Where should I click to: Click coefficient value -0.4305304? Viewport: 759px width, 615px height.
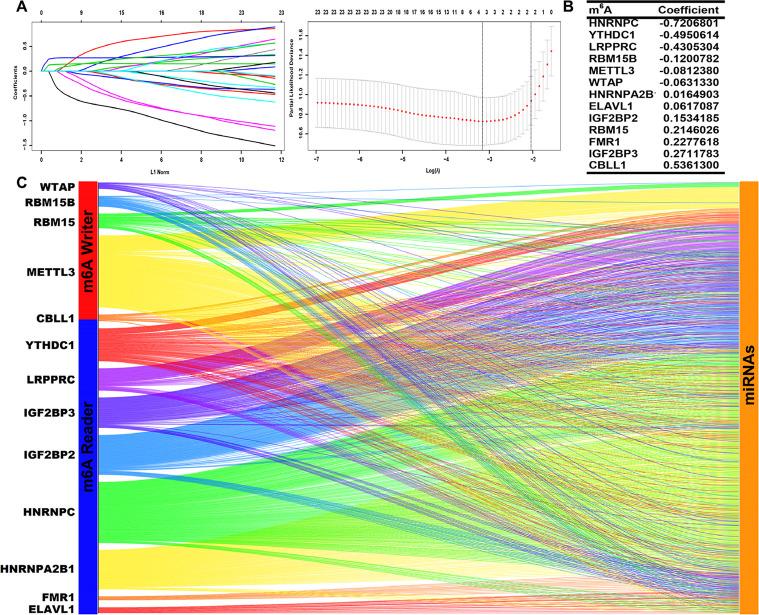click(x=689, y=47)
